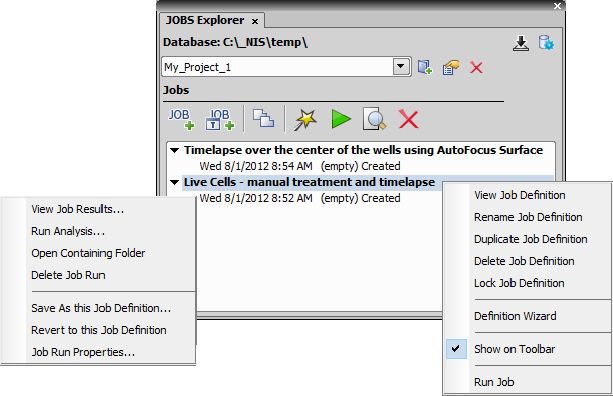This screenshot has height=396, width=613.
Task: Toggle the Show on Toolbar checkmark
Action: point(456,349)
